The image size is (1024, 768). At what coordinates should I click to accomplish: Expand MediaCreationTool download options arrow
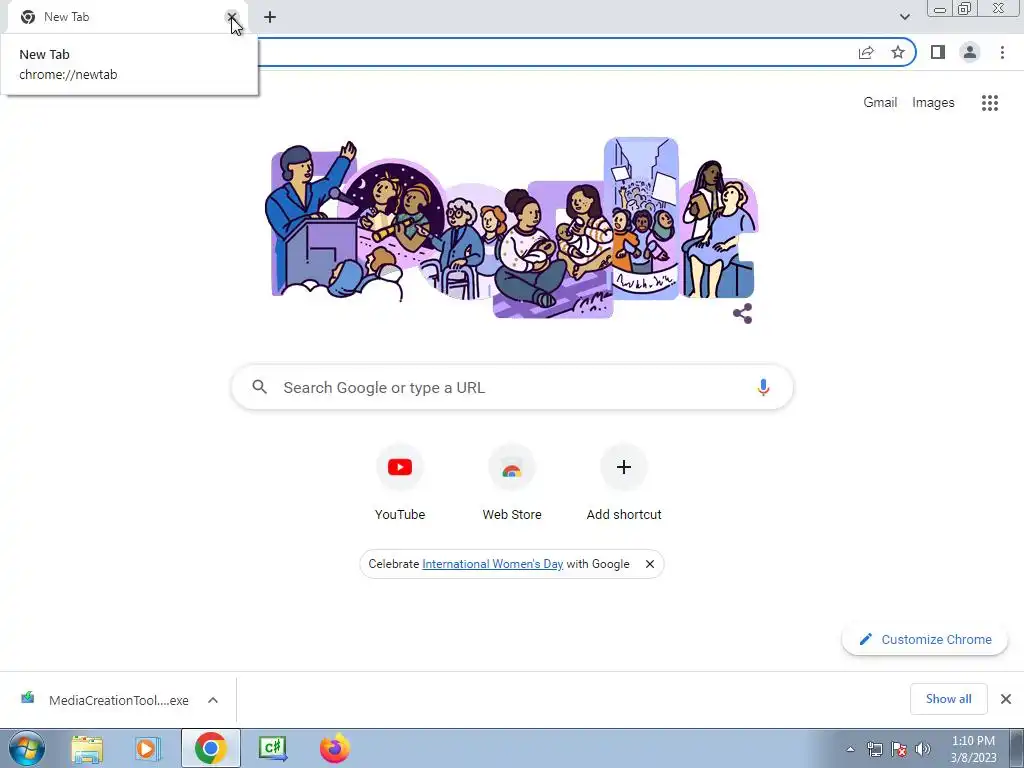point(213,700)
